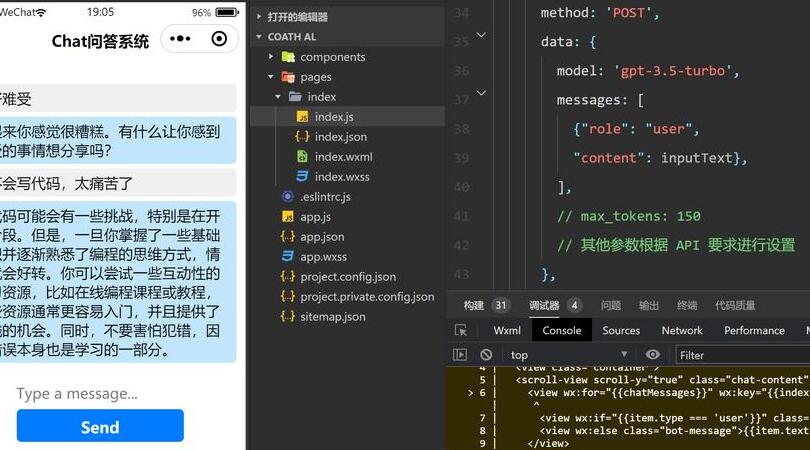Tap the Chat问答系统 title
This screenshot has height=450, width=810.
coord(100,41)
